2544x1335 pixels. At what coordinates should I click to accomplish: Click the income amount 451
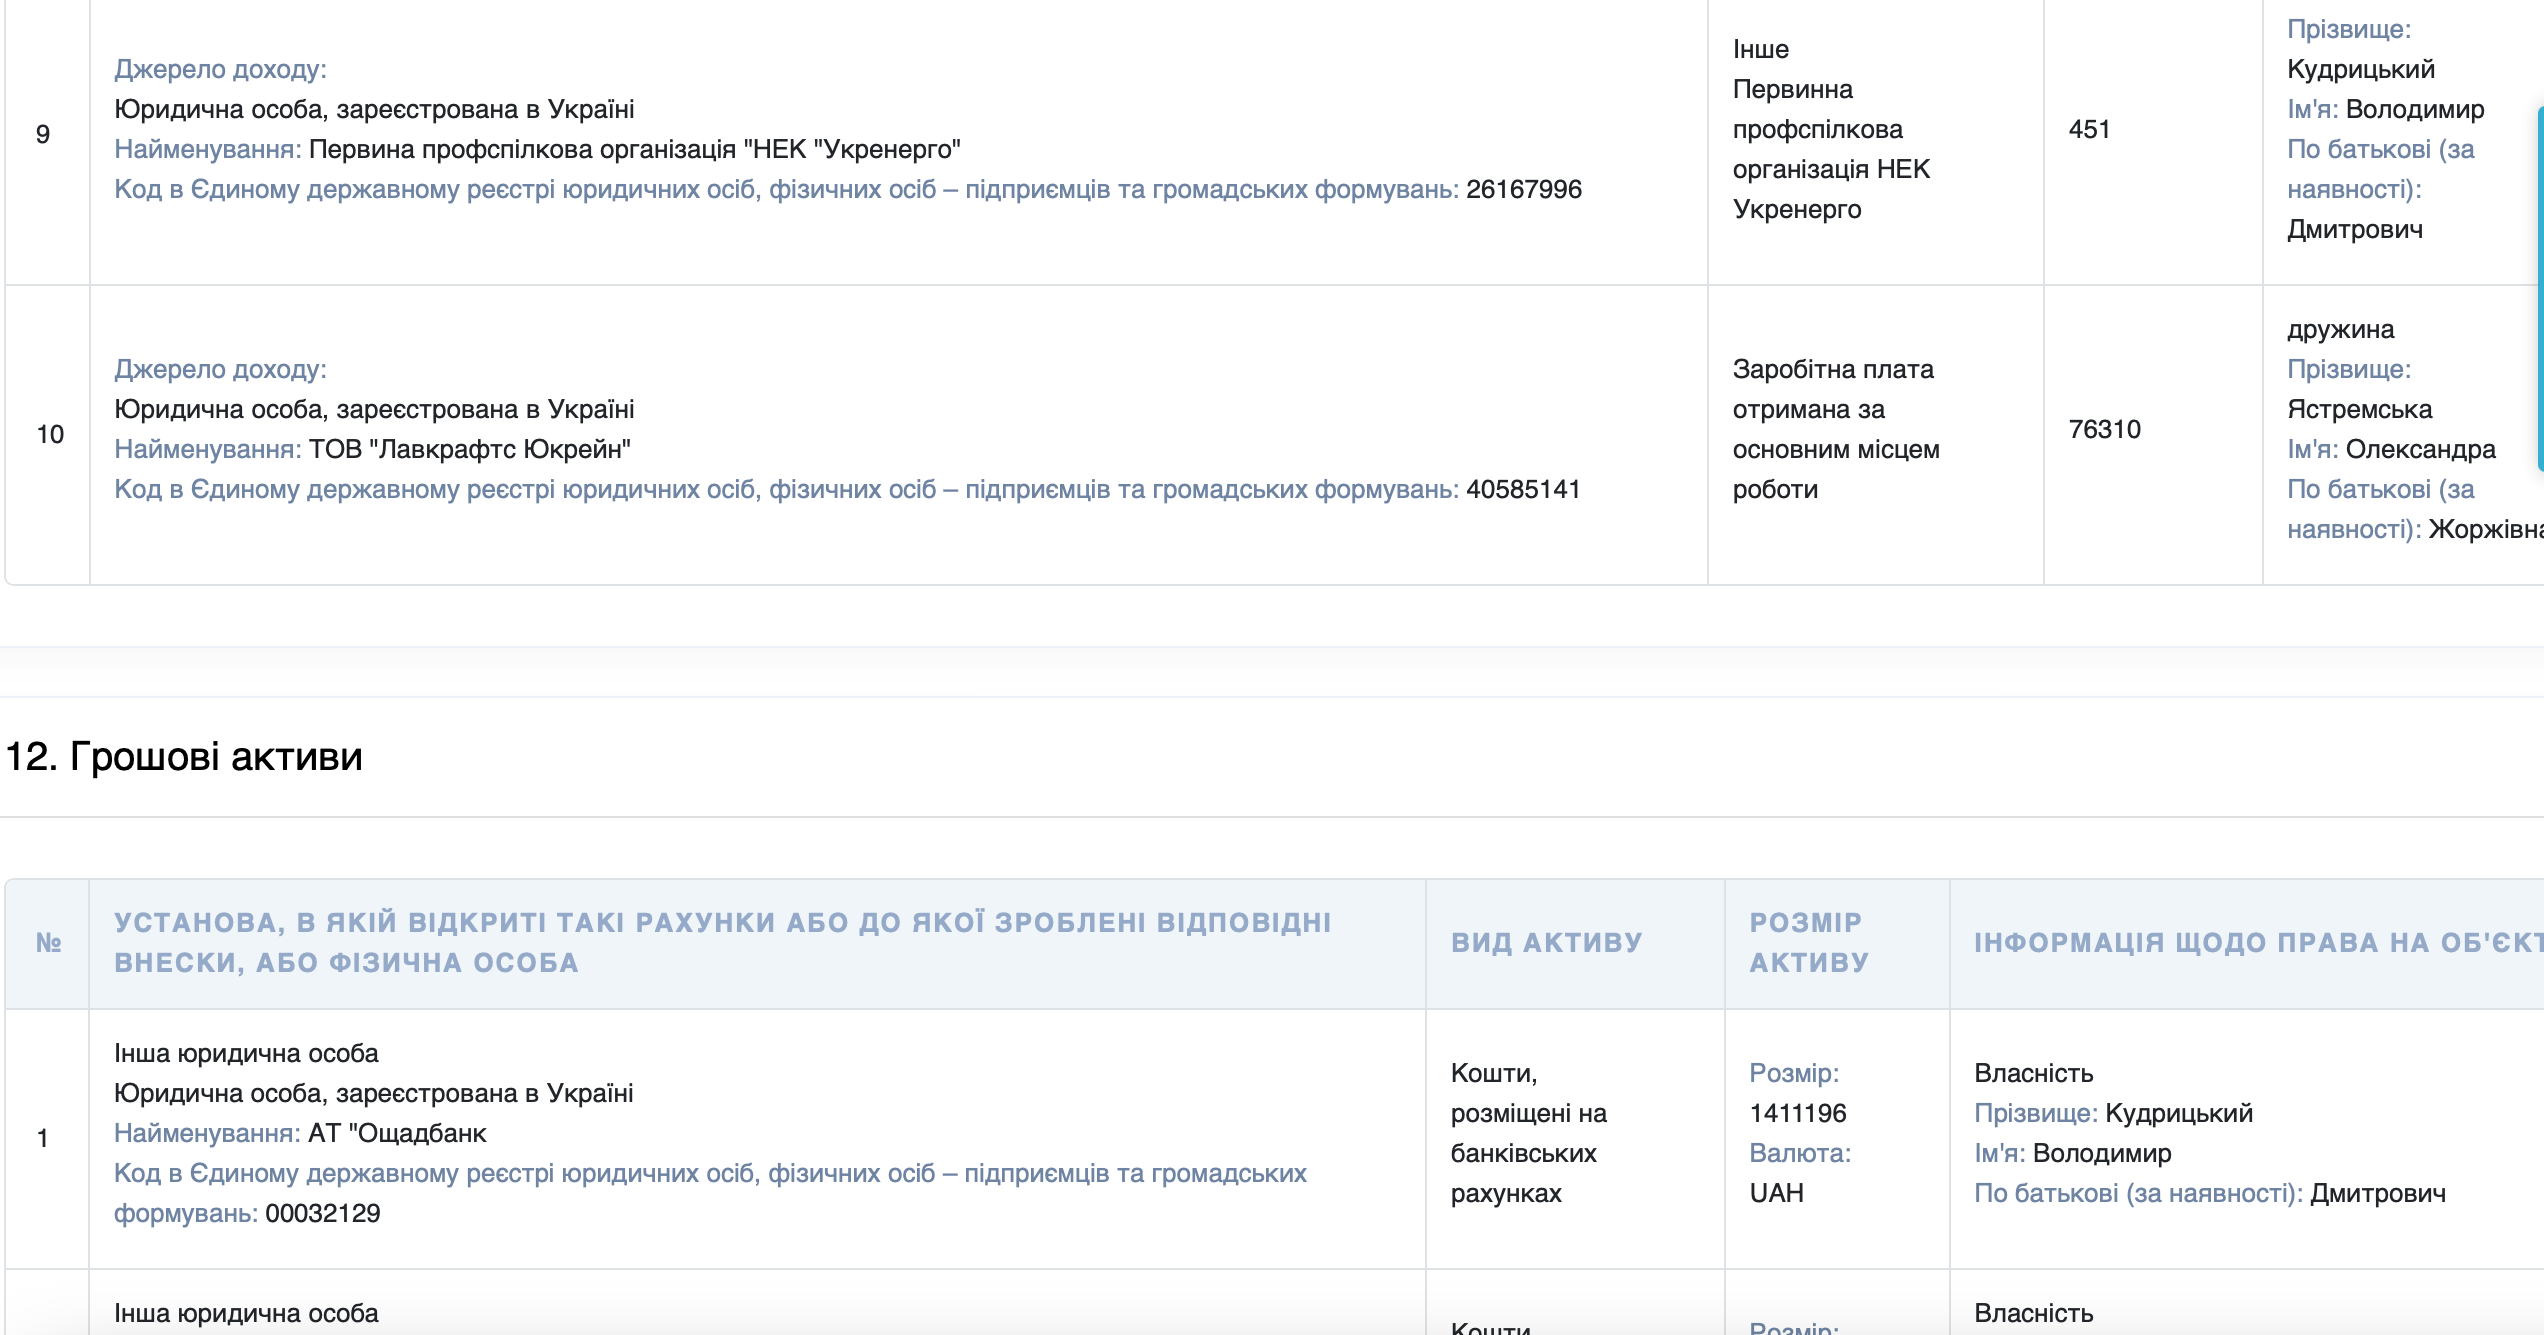click(2089, 130)
